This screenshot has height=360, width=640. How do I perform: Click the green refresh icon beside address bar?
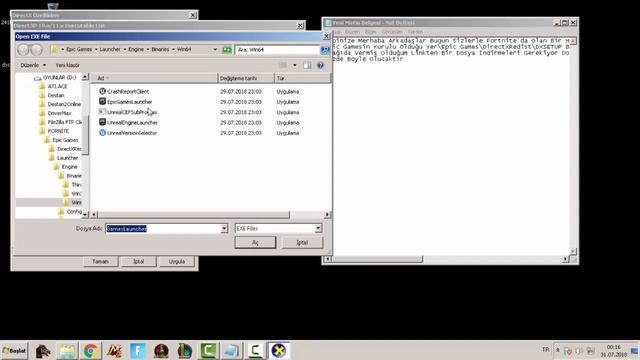[x=227, y=50]
